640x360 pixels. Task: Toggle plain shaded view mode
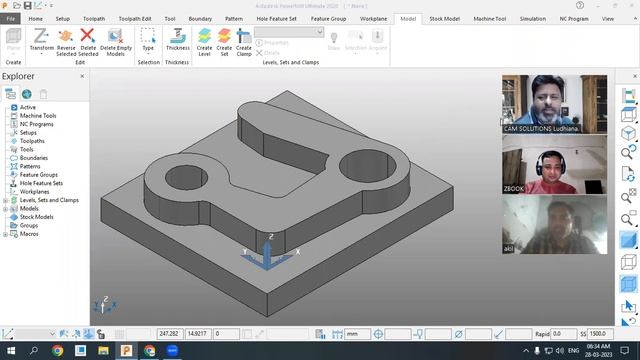pyautogui.click(x=628, y=240)
